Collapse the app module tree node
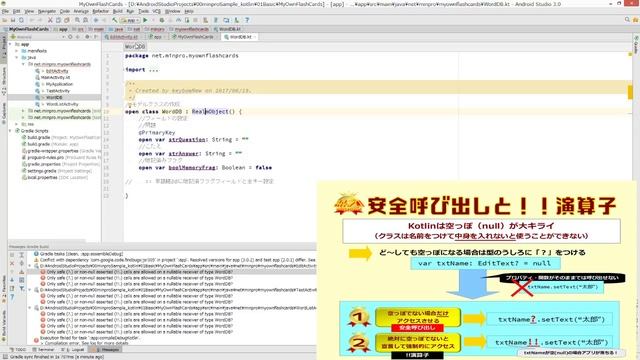The width and height of the screenshot is (640, 360). click(x=10, y=44)
